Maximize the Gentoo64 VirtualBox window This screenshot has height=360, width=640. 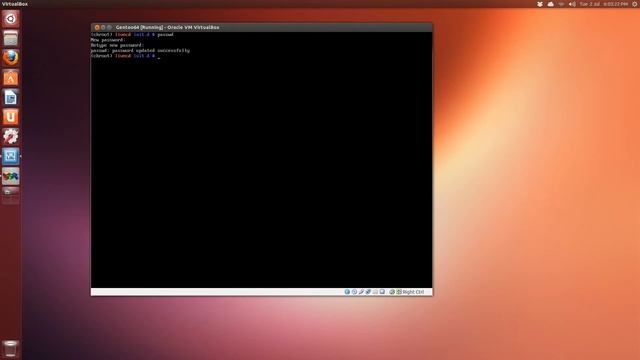coord(109,27)
